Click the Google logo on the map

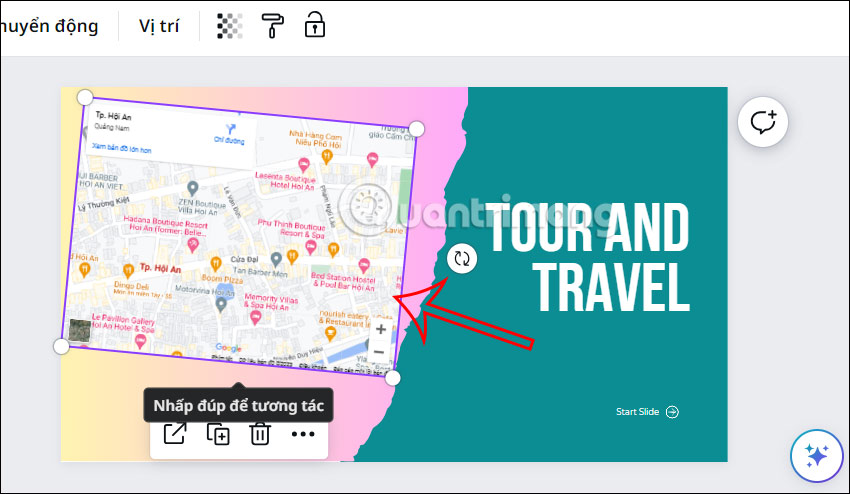click(x=228, y=348)
